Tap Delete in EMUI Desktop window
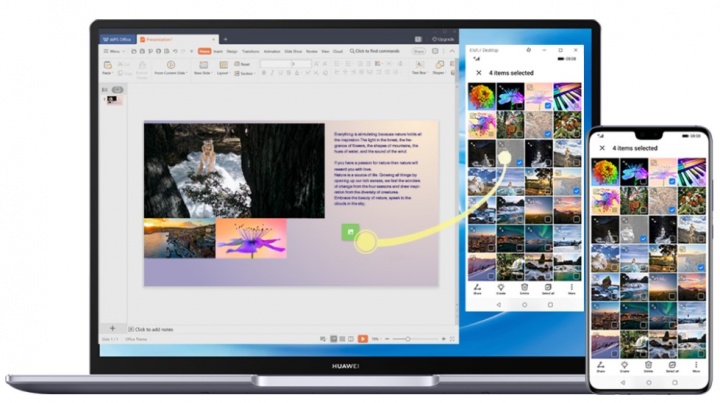Viewport: 720px width, 403px height. (524, 289)
